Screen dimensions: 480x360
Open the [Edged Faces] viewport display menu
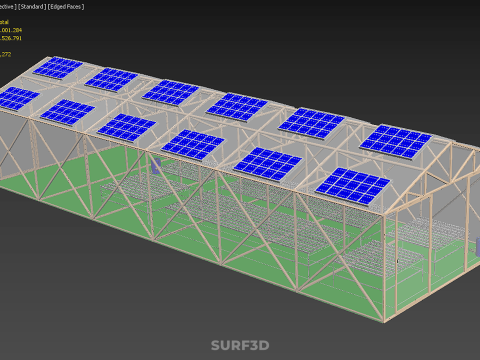pos(66,7)
